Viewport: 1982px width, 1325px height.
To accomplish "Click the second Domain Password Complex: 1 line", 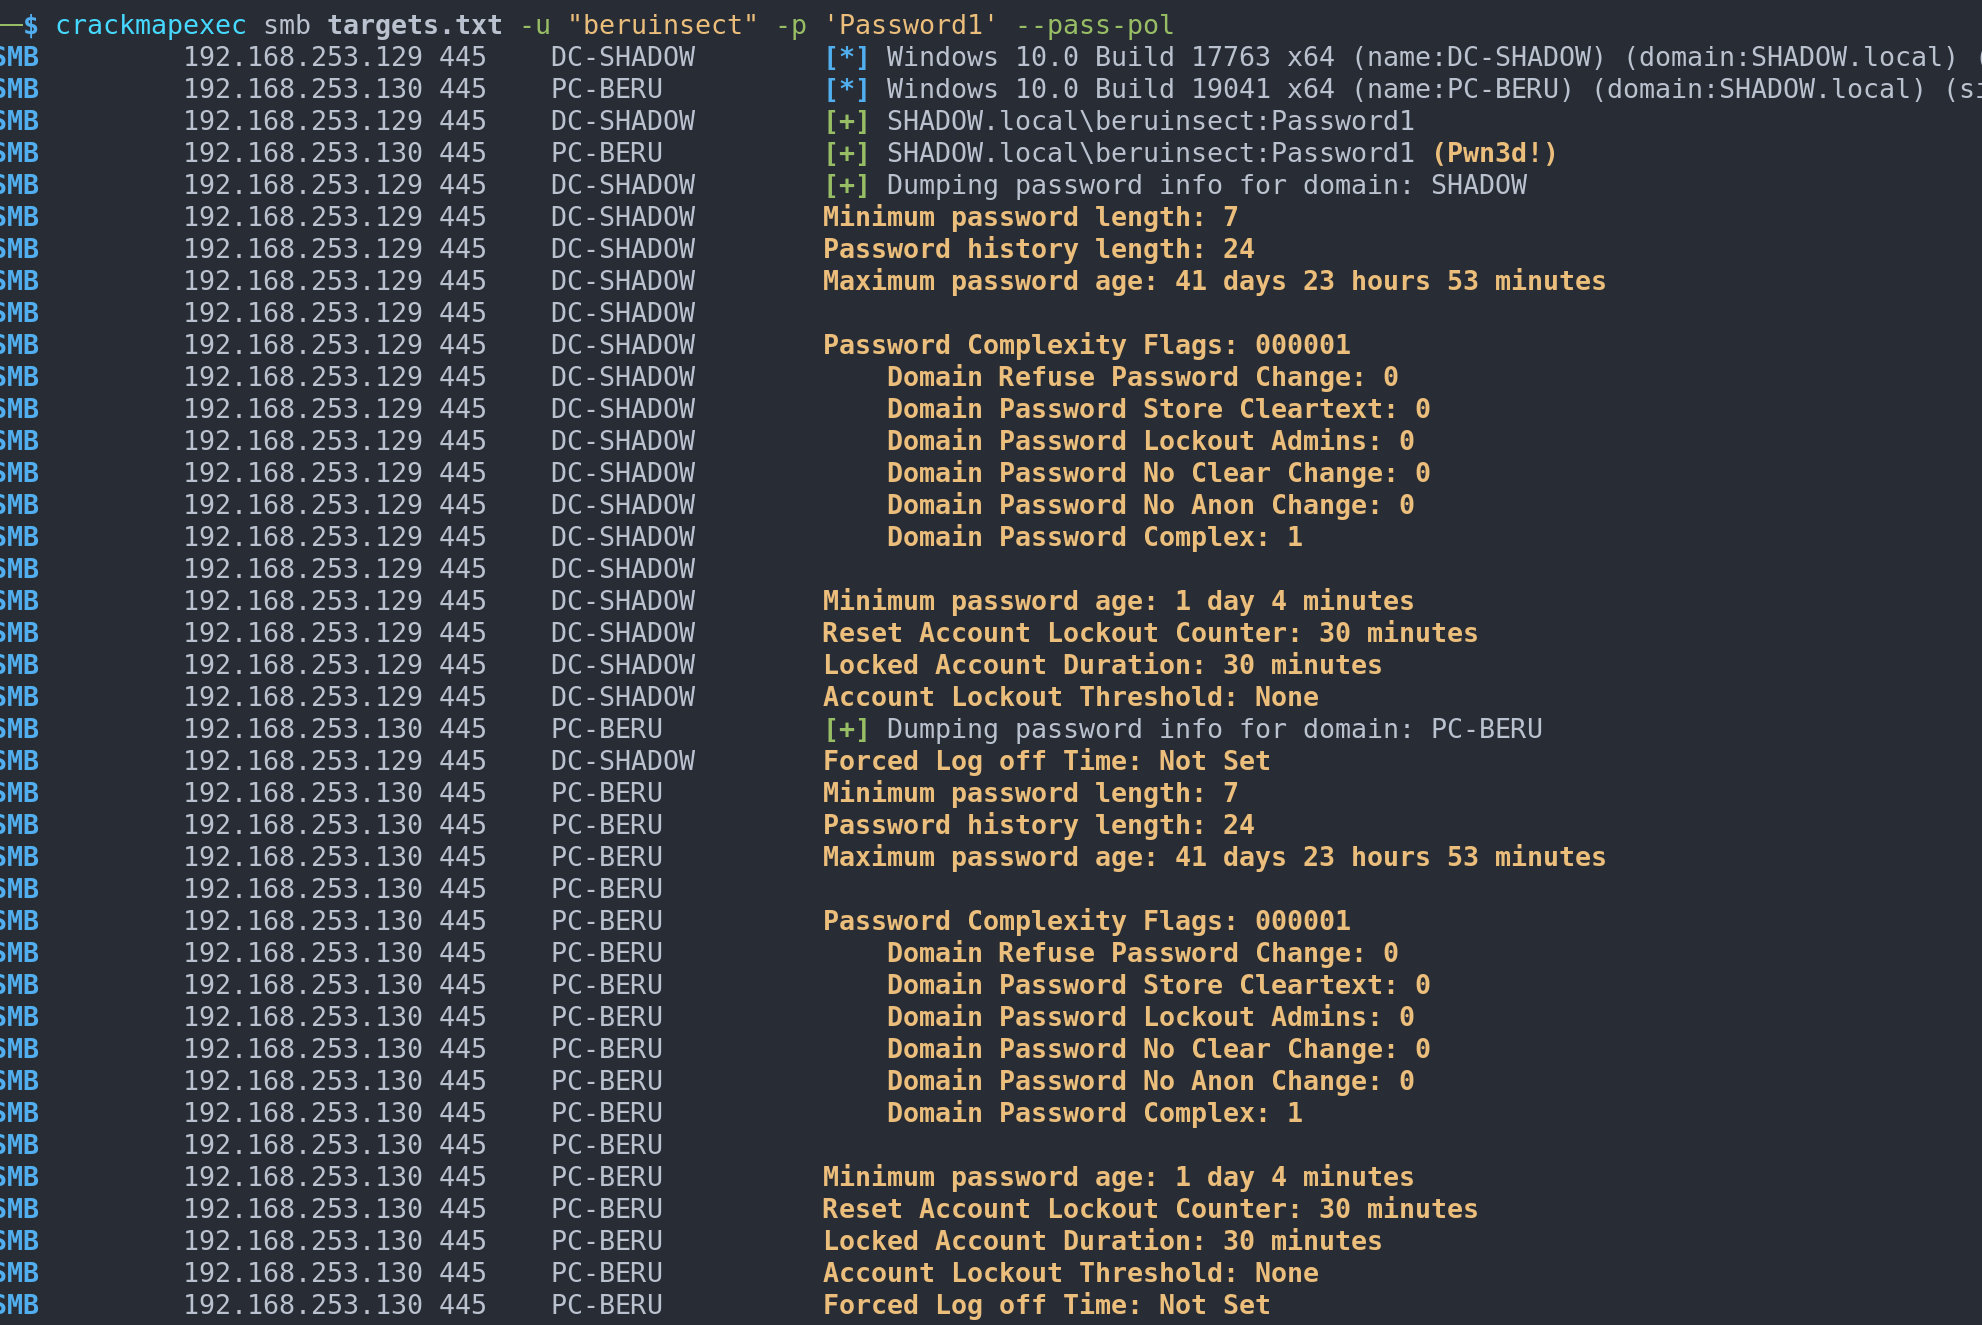I will [x=1094, y=1113].
